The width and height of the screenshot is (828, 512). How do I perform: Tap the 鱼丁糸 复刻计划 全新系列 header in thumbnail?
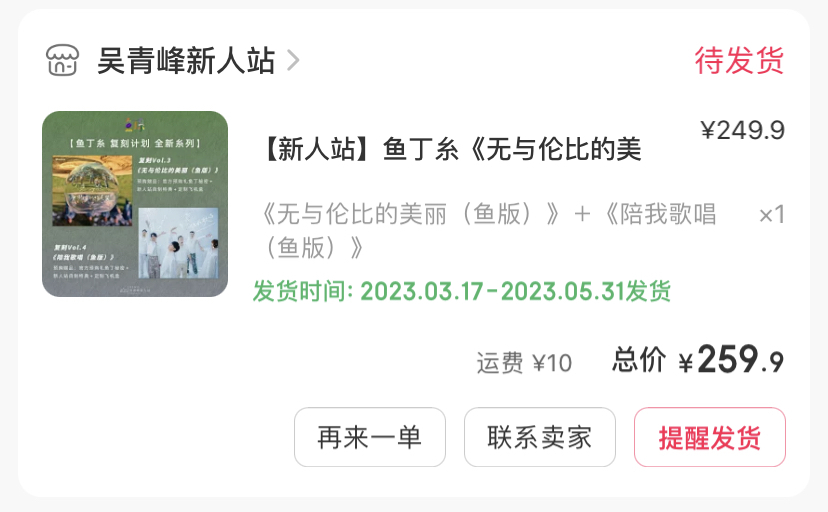coord(135,143)
